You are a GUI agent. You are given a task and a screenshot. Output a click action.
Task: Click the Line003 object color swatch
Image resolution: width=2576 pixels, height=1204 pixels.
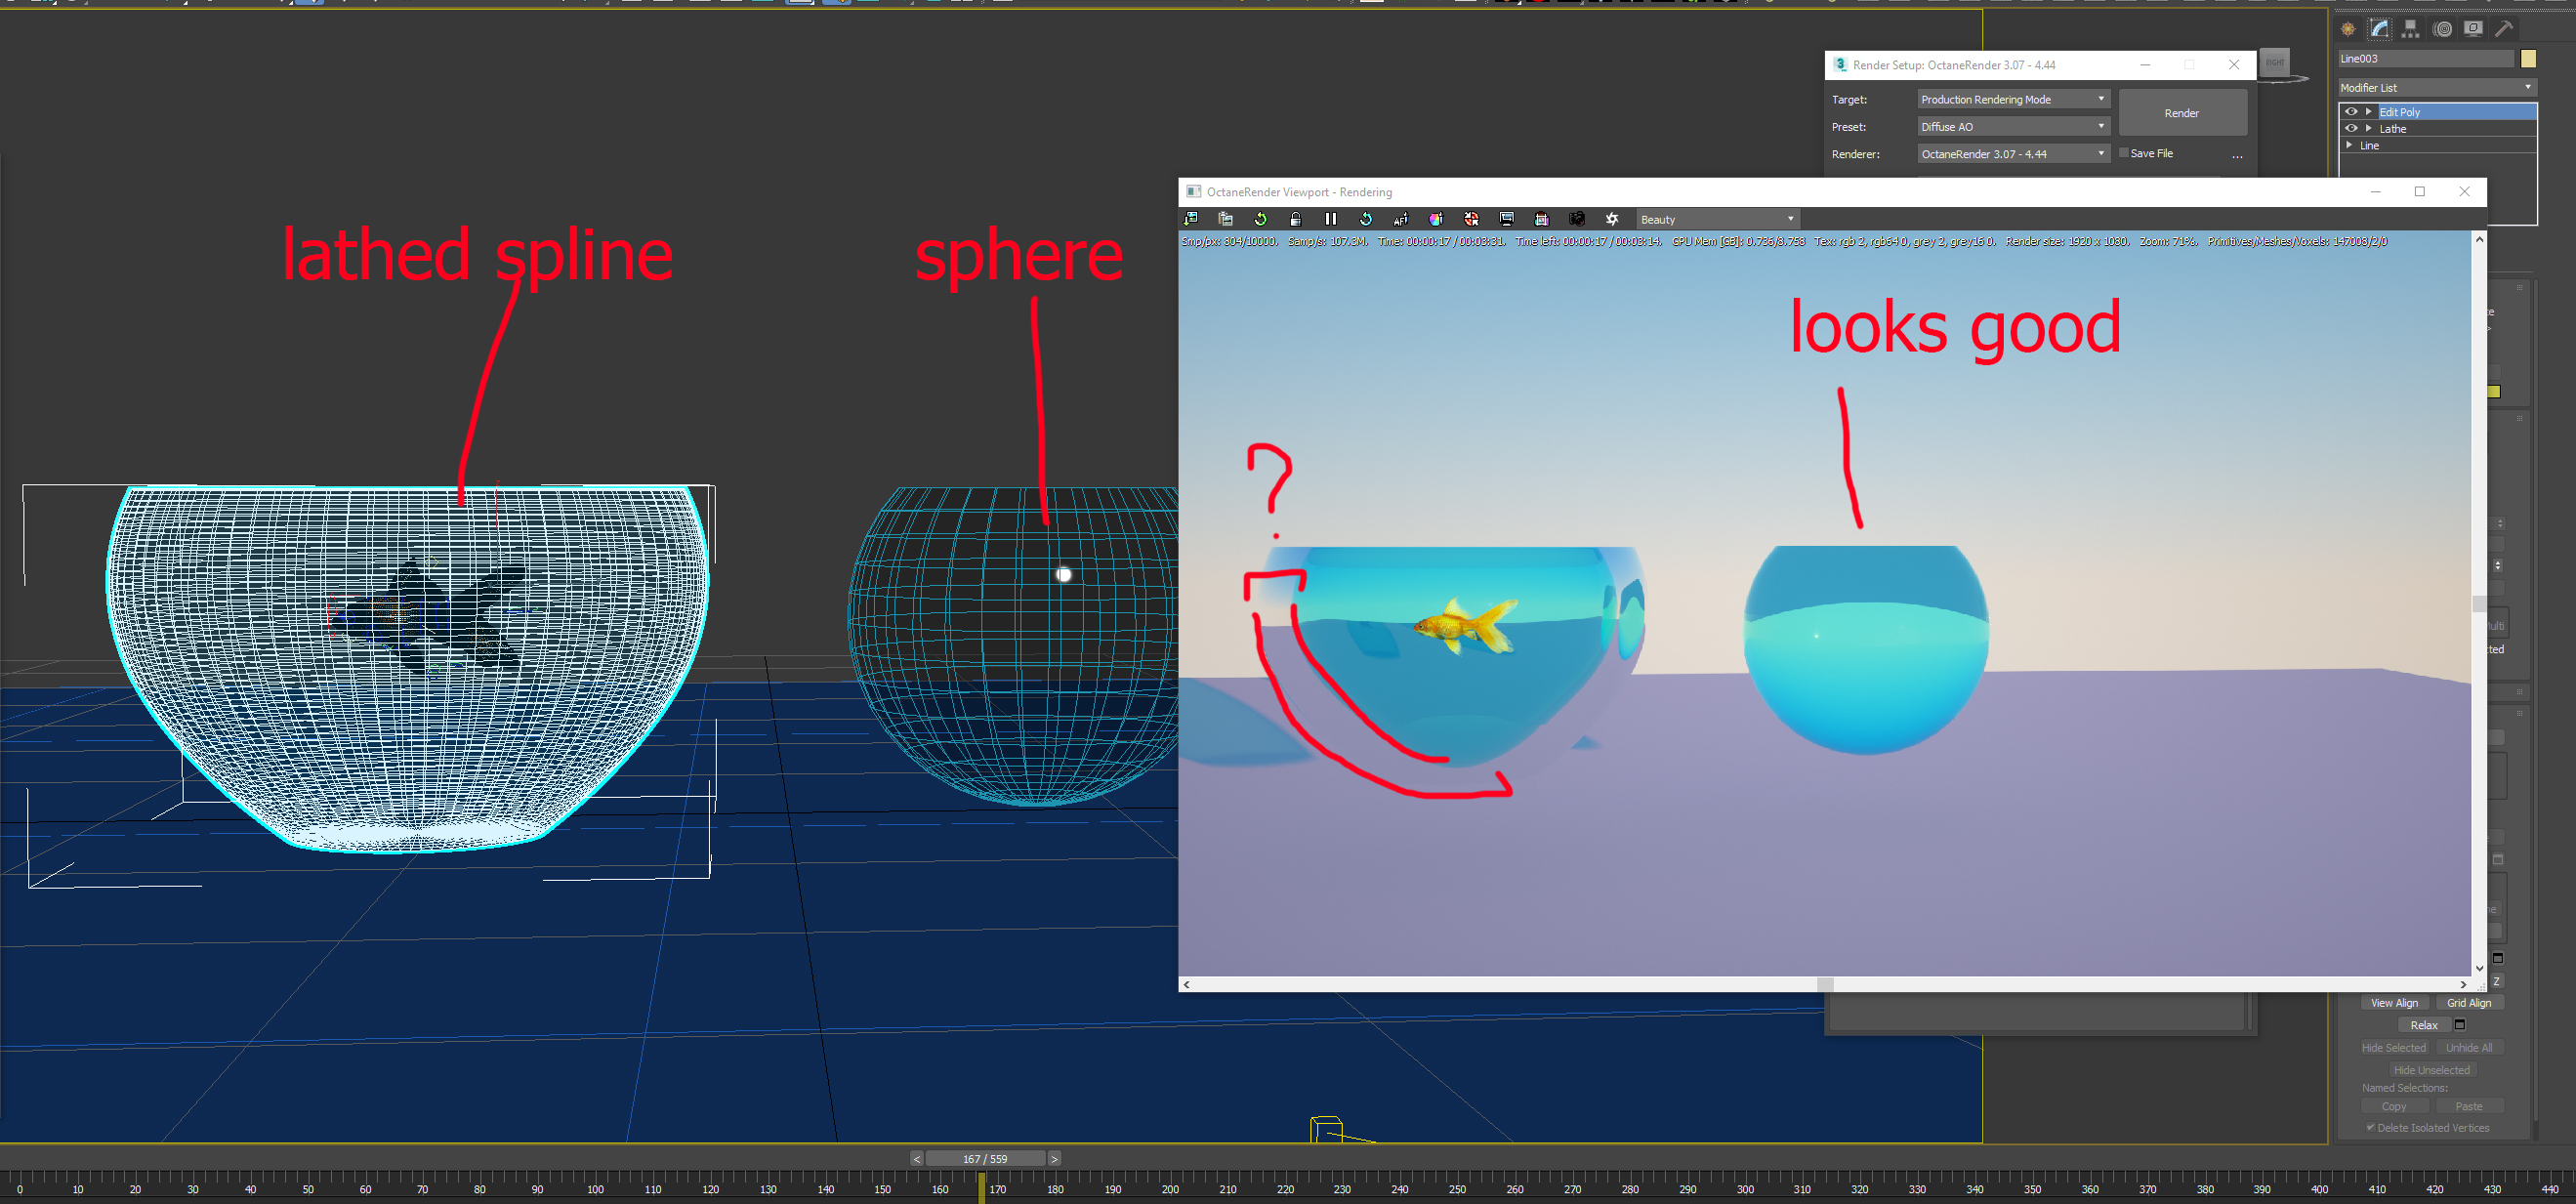(x=2528, y=59)
